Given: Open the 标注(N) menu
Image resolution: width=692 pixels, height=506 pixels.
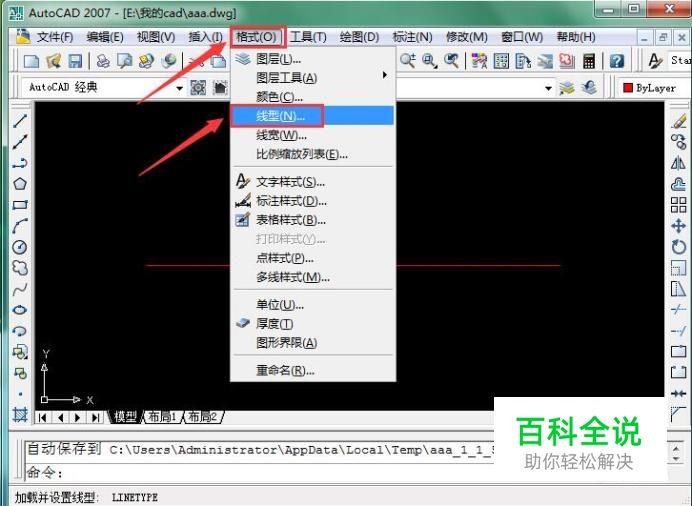Looking at the screenshot, I should tap(412, 37).
